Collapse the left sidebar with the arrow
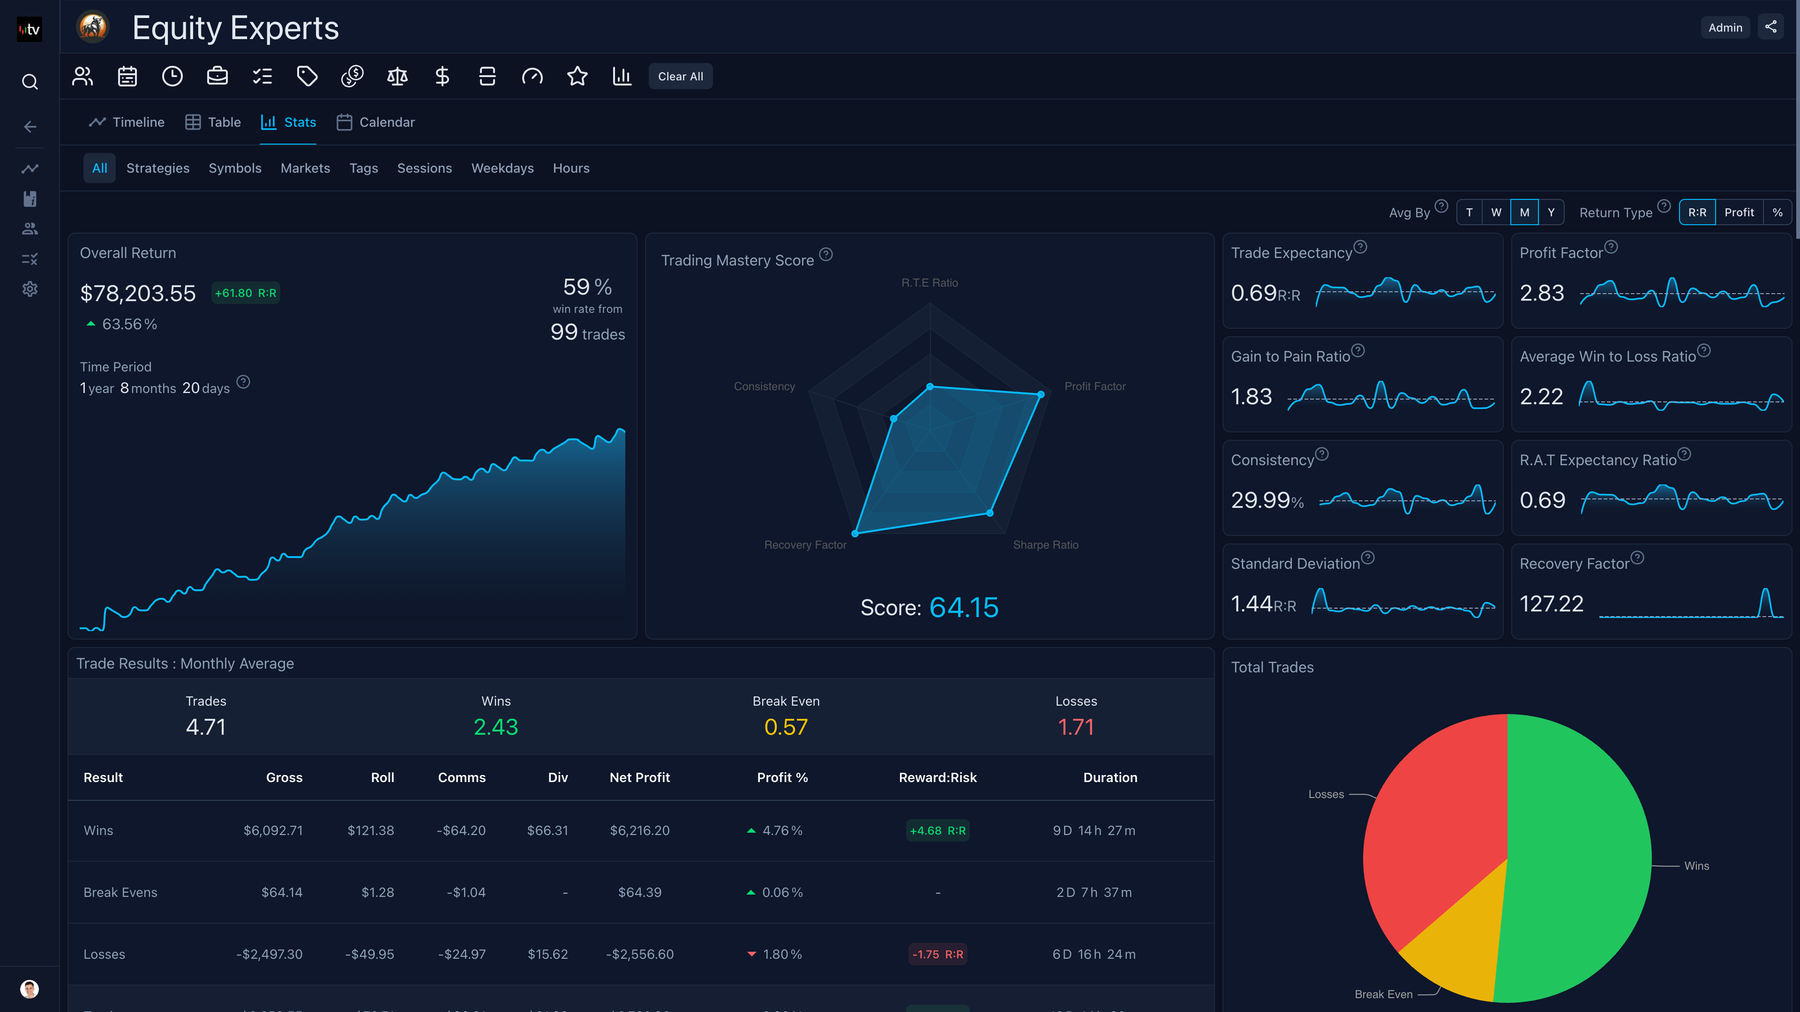This screenshot has width=1800, height=1012. (x=29, y=126)
